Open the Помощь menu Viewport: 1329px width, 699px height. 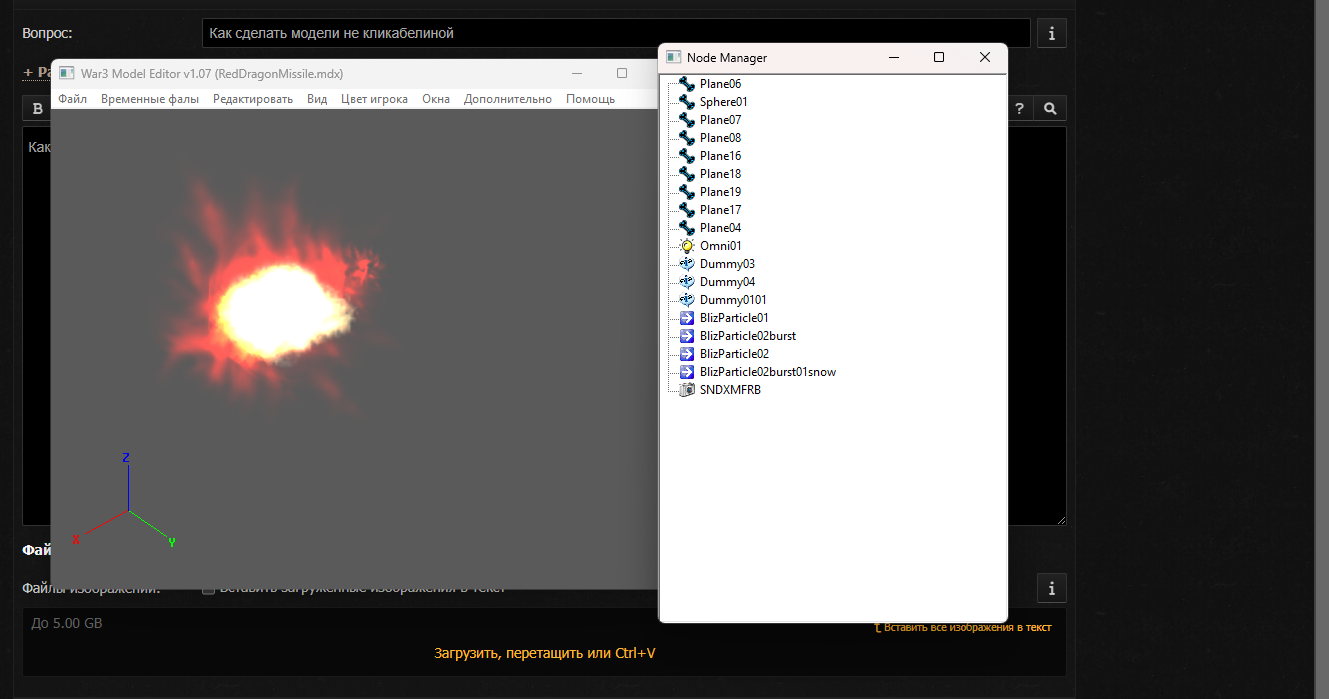tap(591, 99)
